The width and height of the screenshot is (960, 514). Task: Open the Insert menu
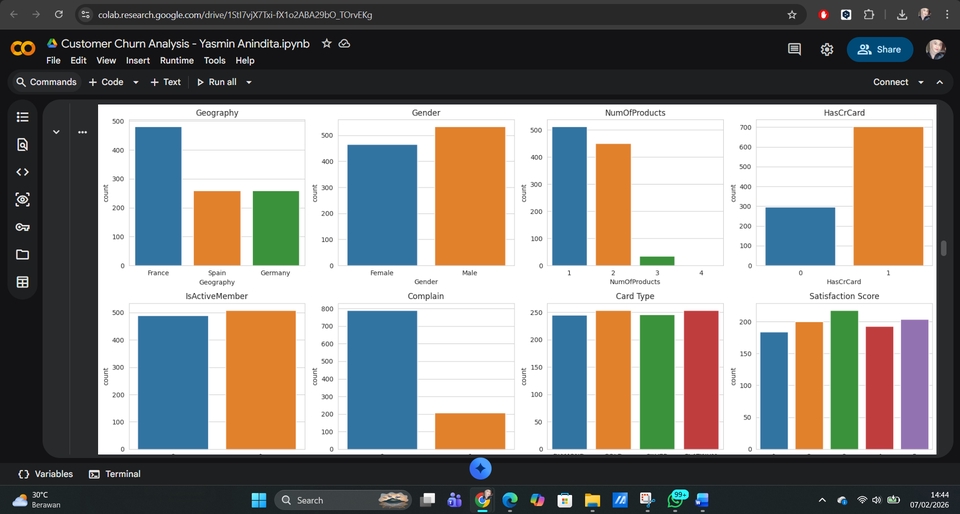coord(138,61)
